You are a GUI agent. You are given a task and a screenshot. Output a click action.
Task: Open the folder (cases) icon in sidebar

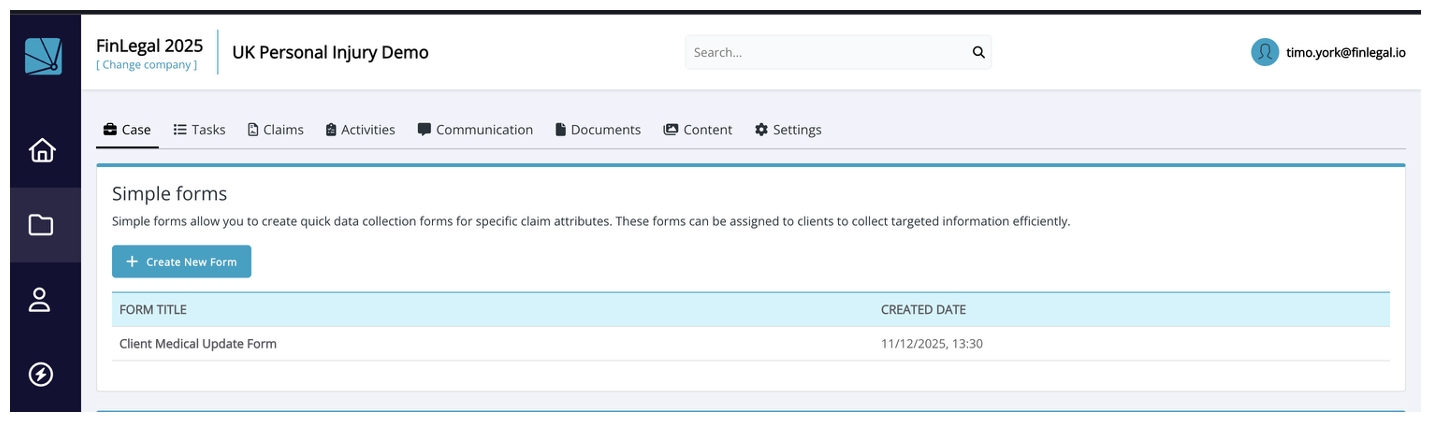(41, 225)
